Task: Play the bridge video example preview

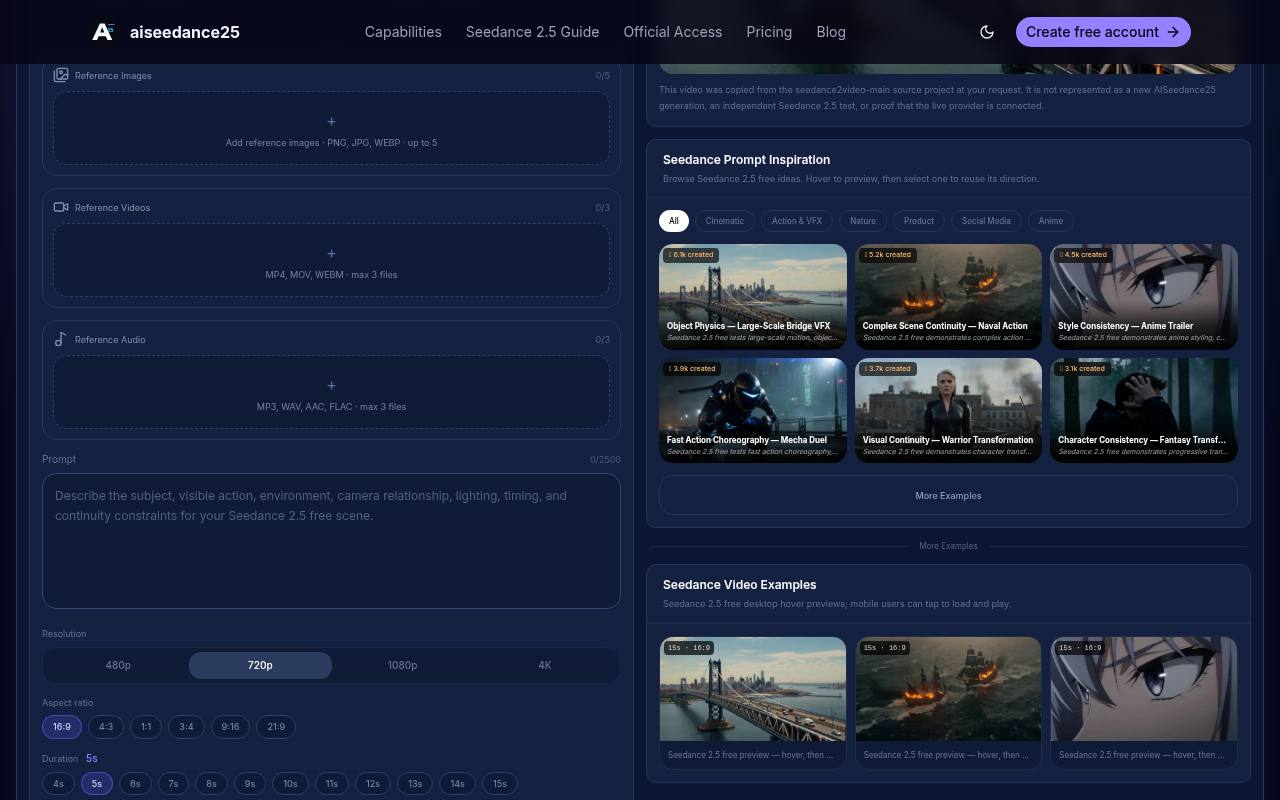Action: click(753, 689)
